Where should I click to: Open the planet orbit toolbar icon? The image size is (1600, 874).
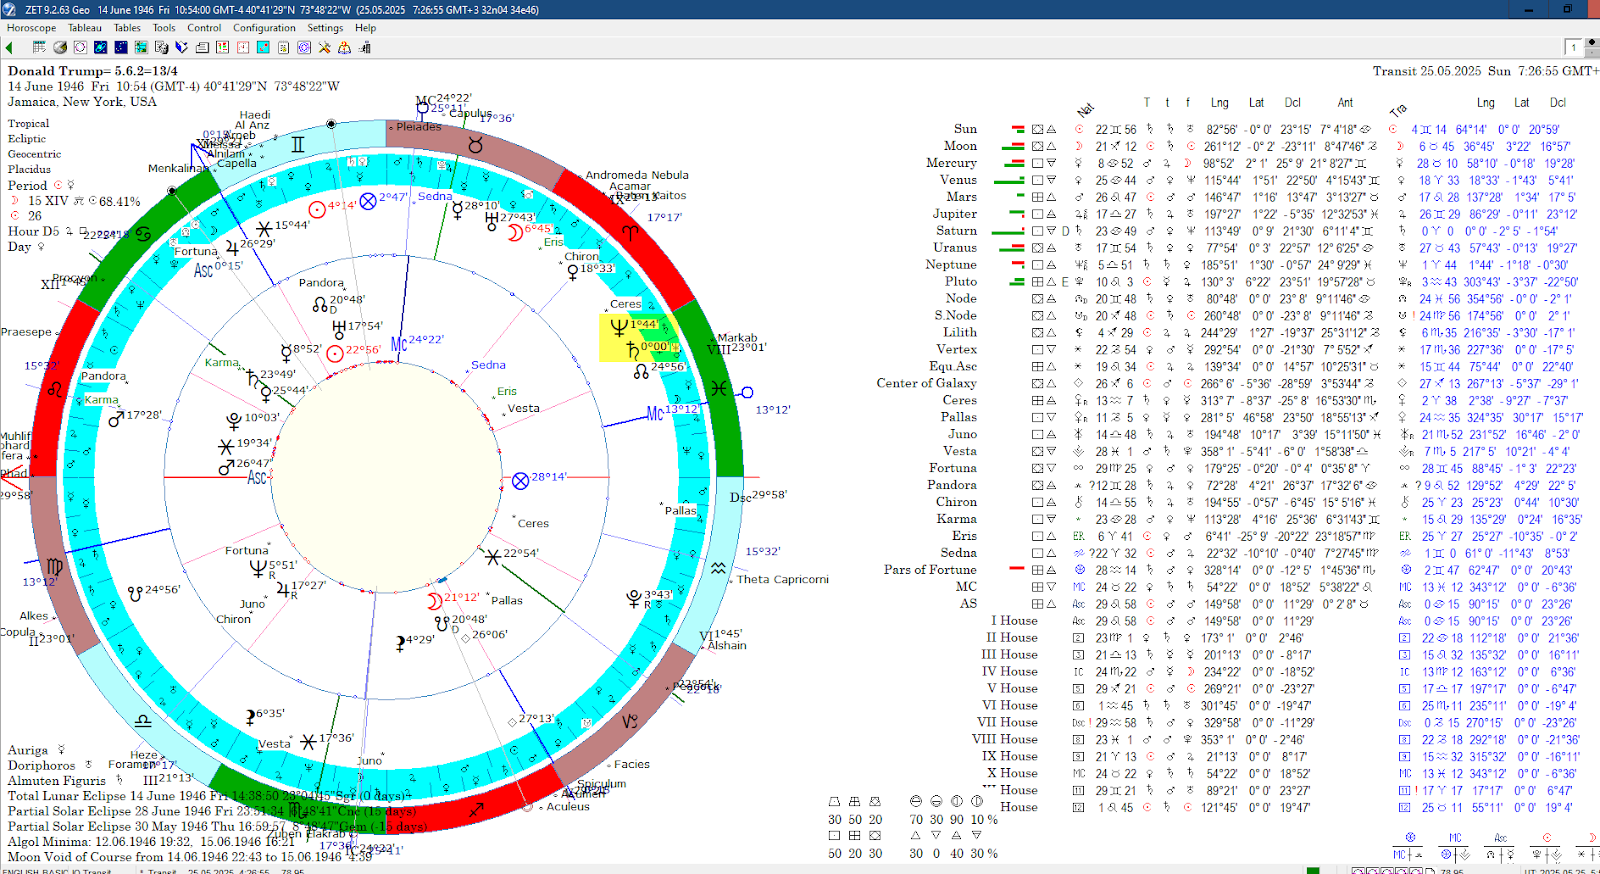click(100, 47)
